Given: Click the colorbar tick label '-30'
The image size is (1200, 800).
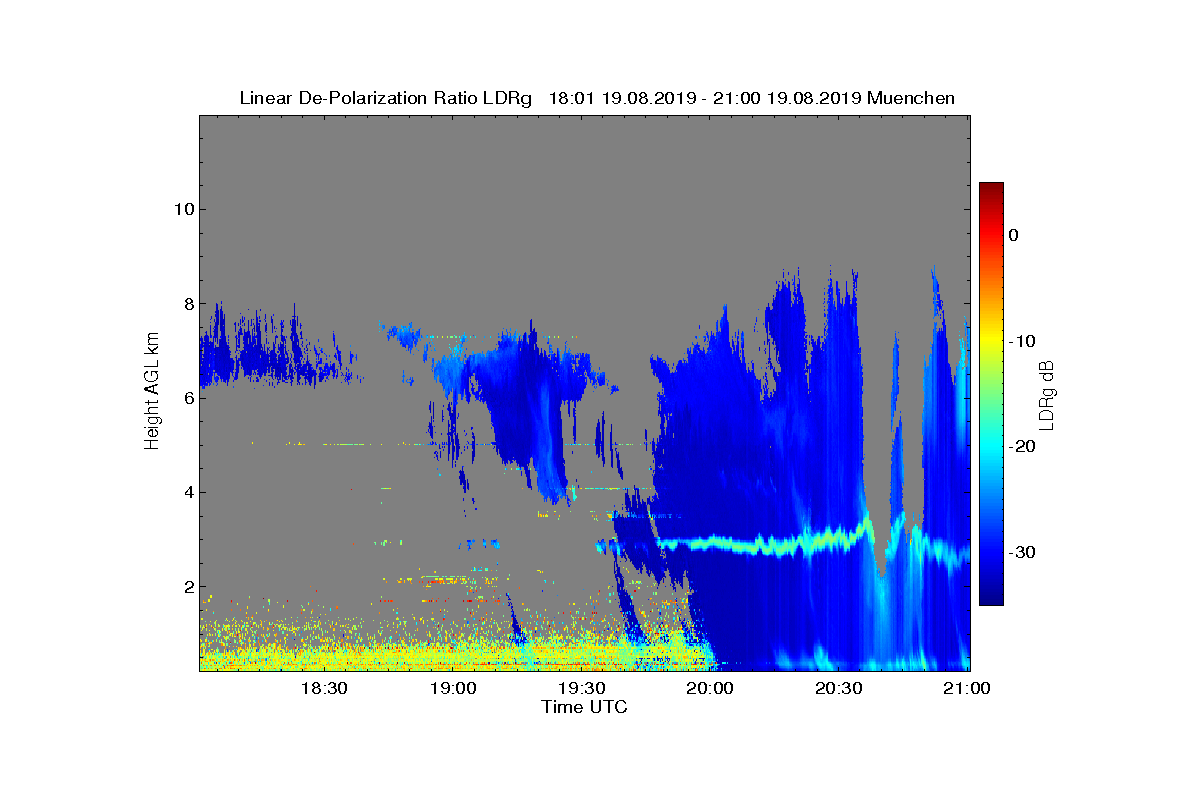Looking at the screenshot, I should pyautogui.click(x=1022, y=553).
